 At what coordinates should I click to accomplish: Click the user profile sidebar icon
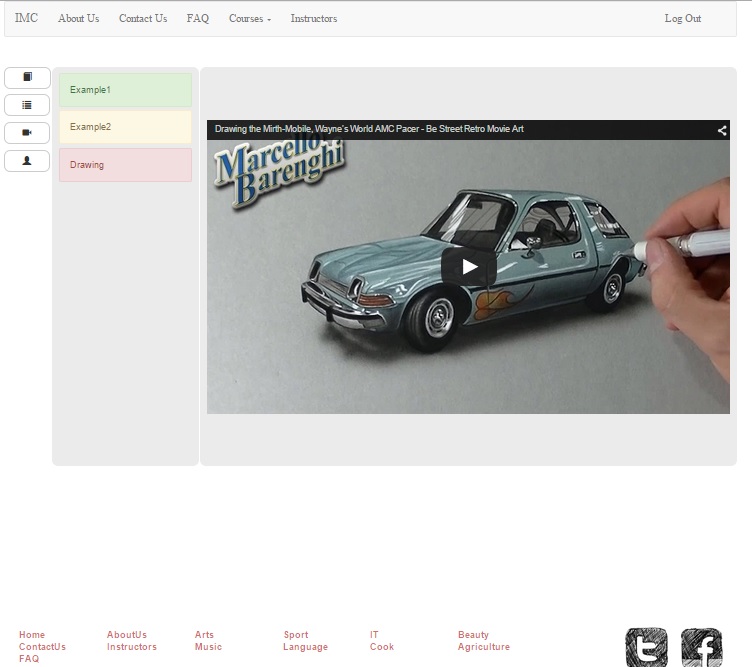point(27,160)
